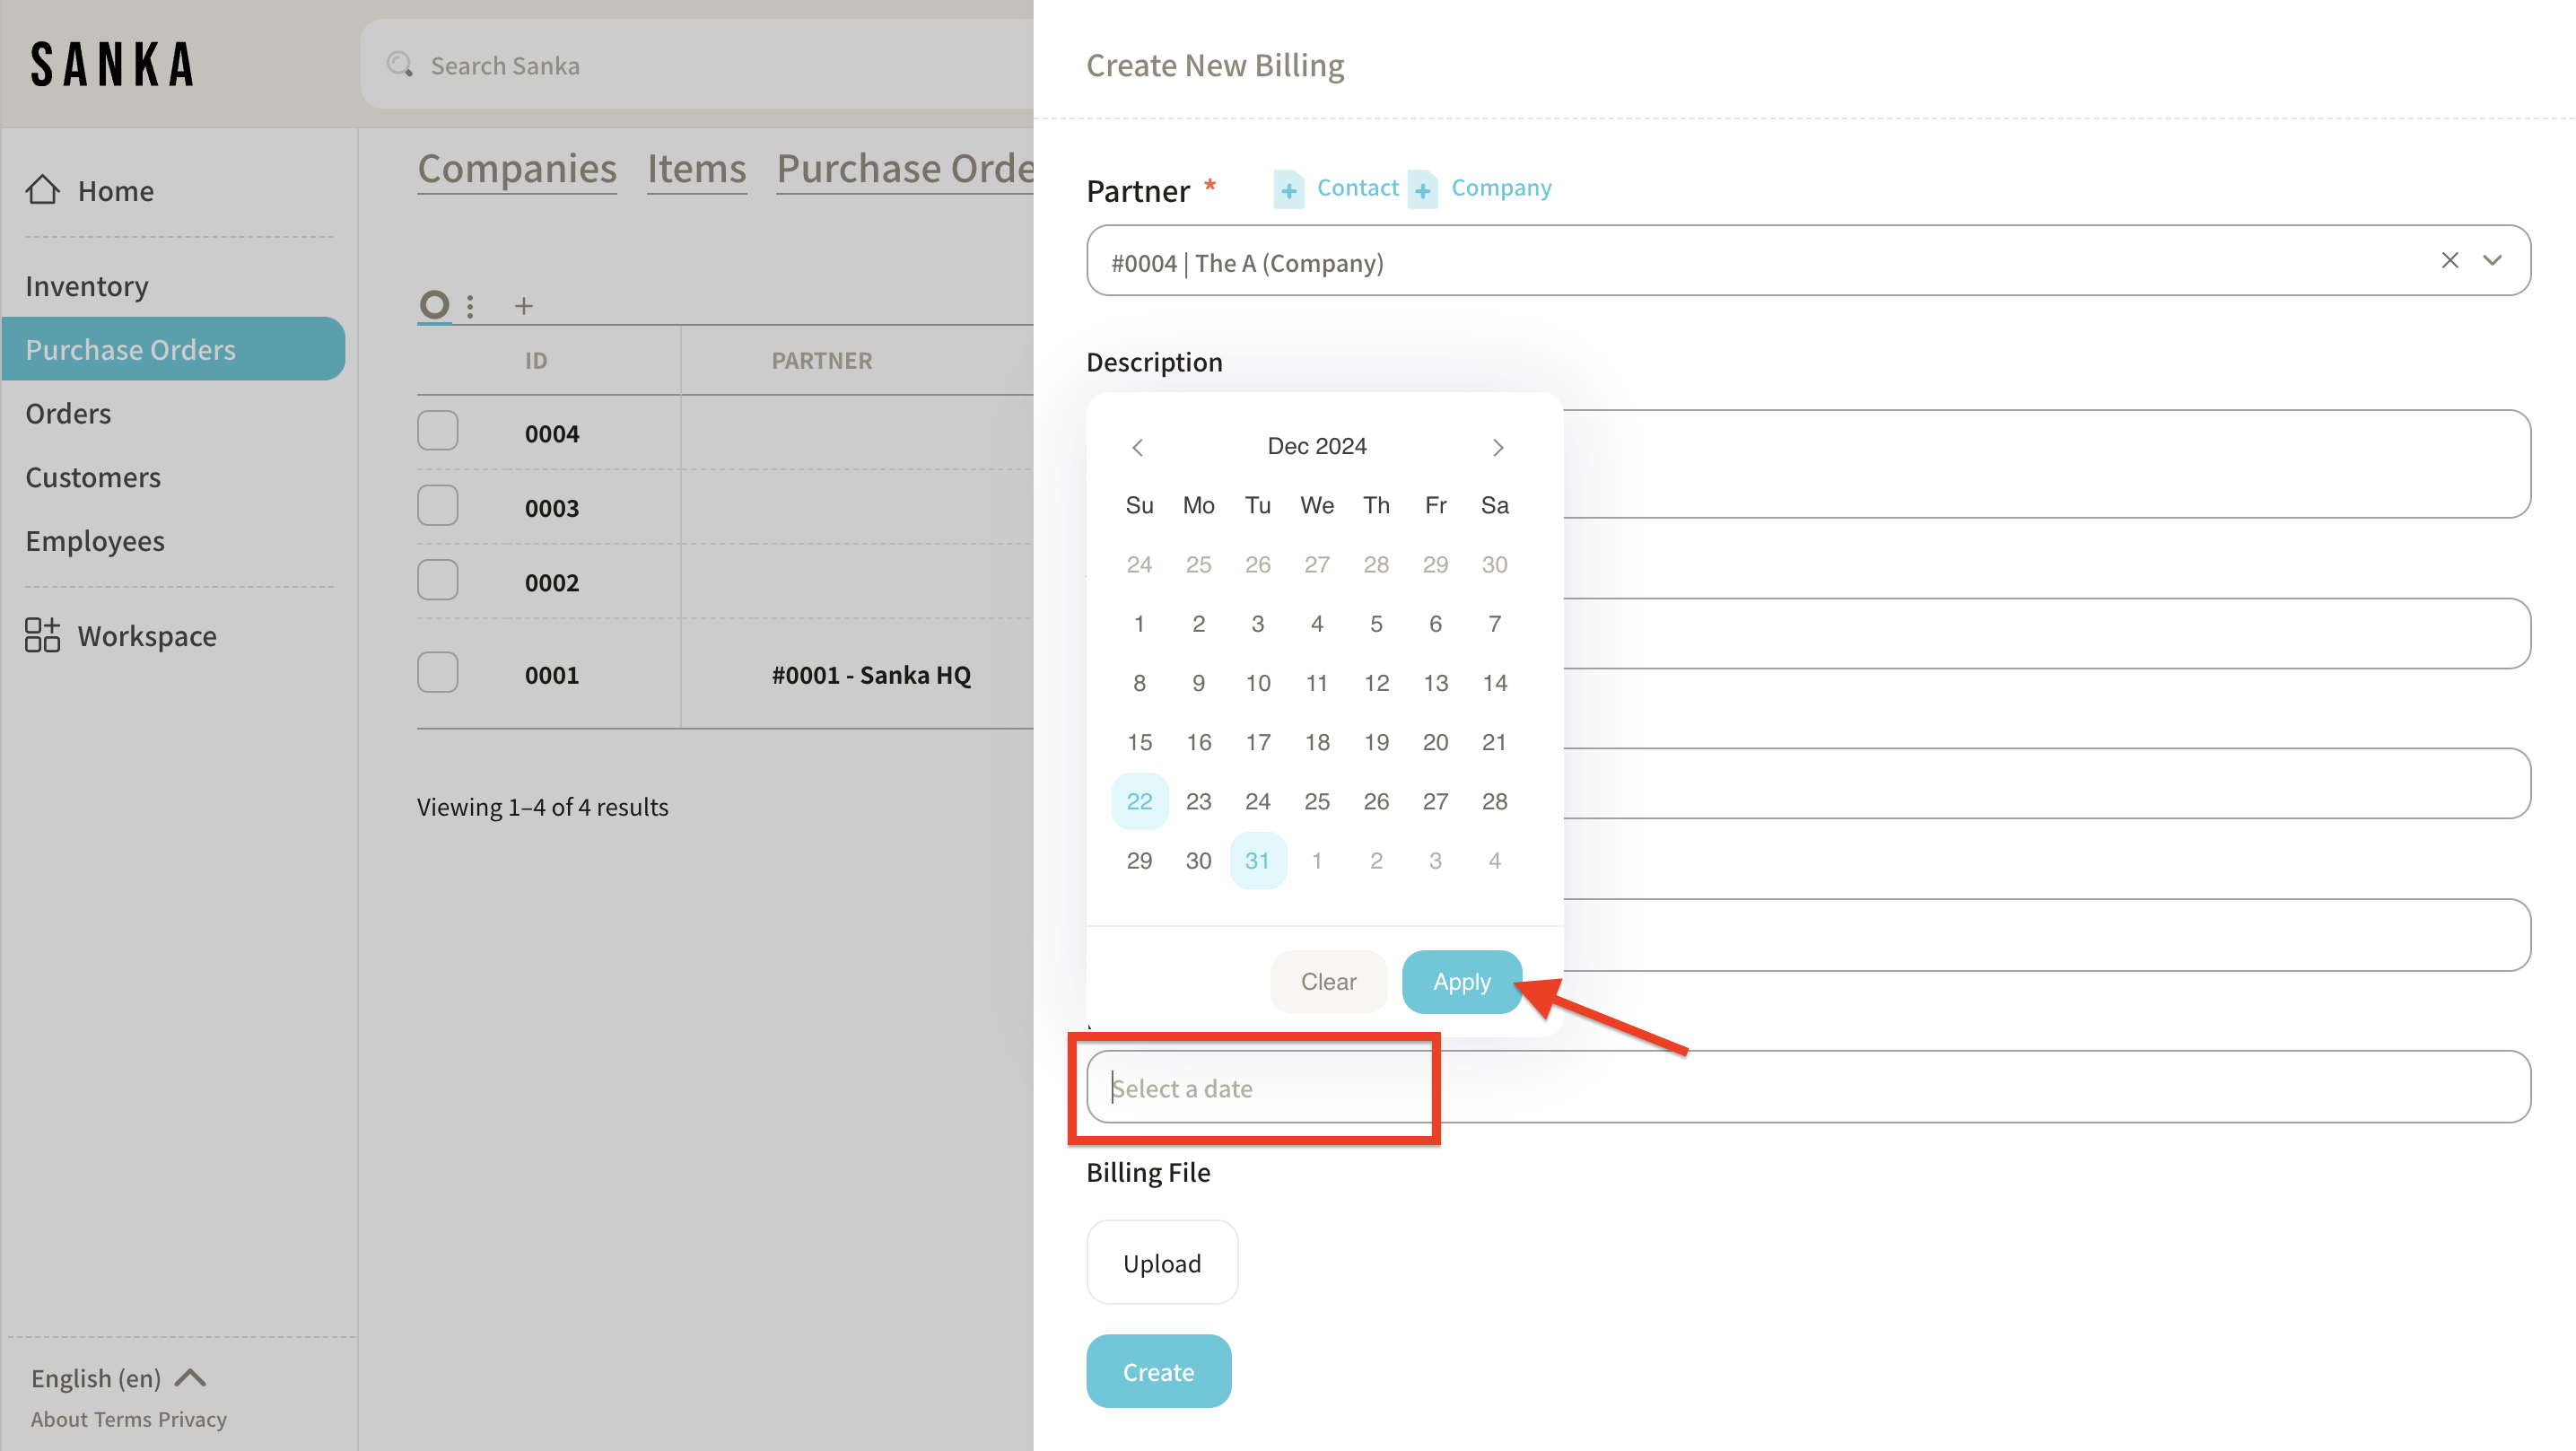Select the checkbox for order 0001
This screenshot has width=2576, height=1451.
[437, 673]
